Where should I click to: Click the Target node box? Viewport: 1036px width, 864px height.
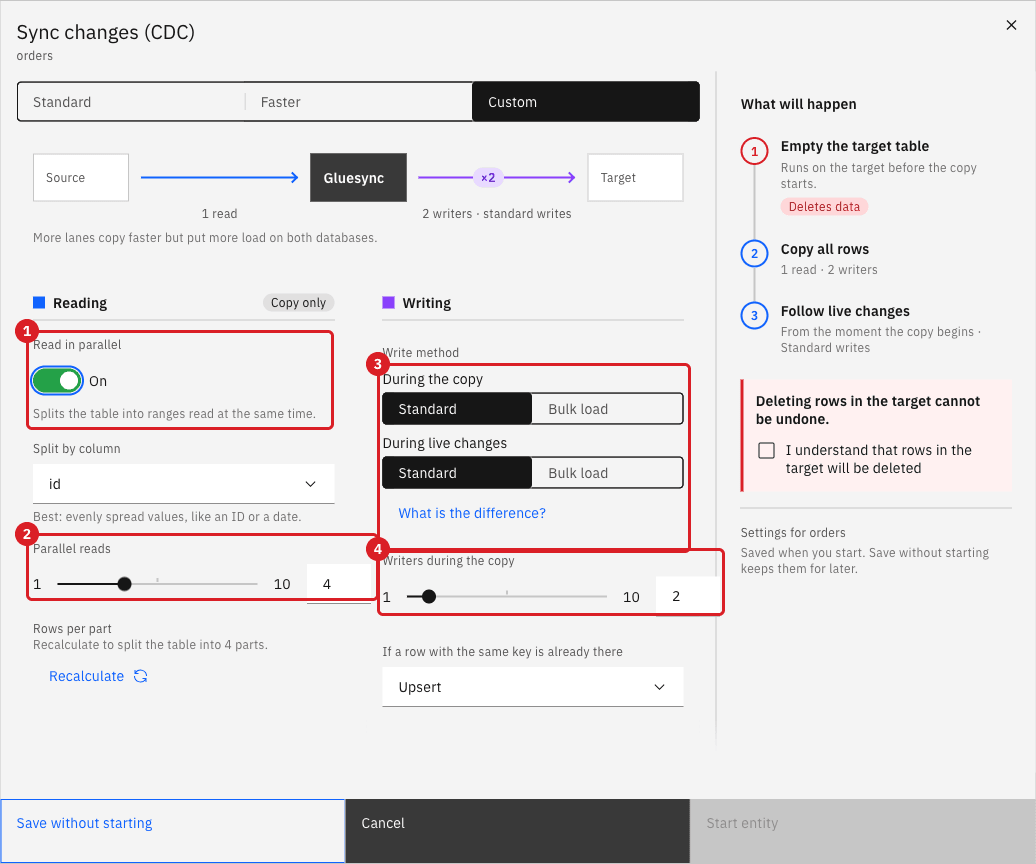[x=635, y=178]
